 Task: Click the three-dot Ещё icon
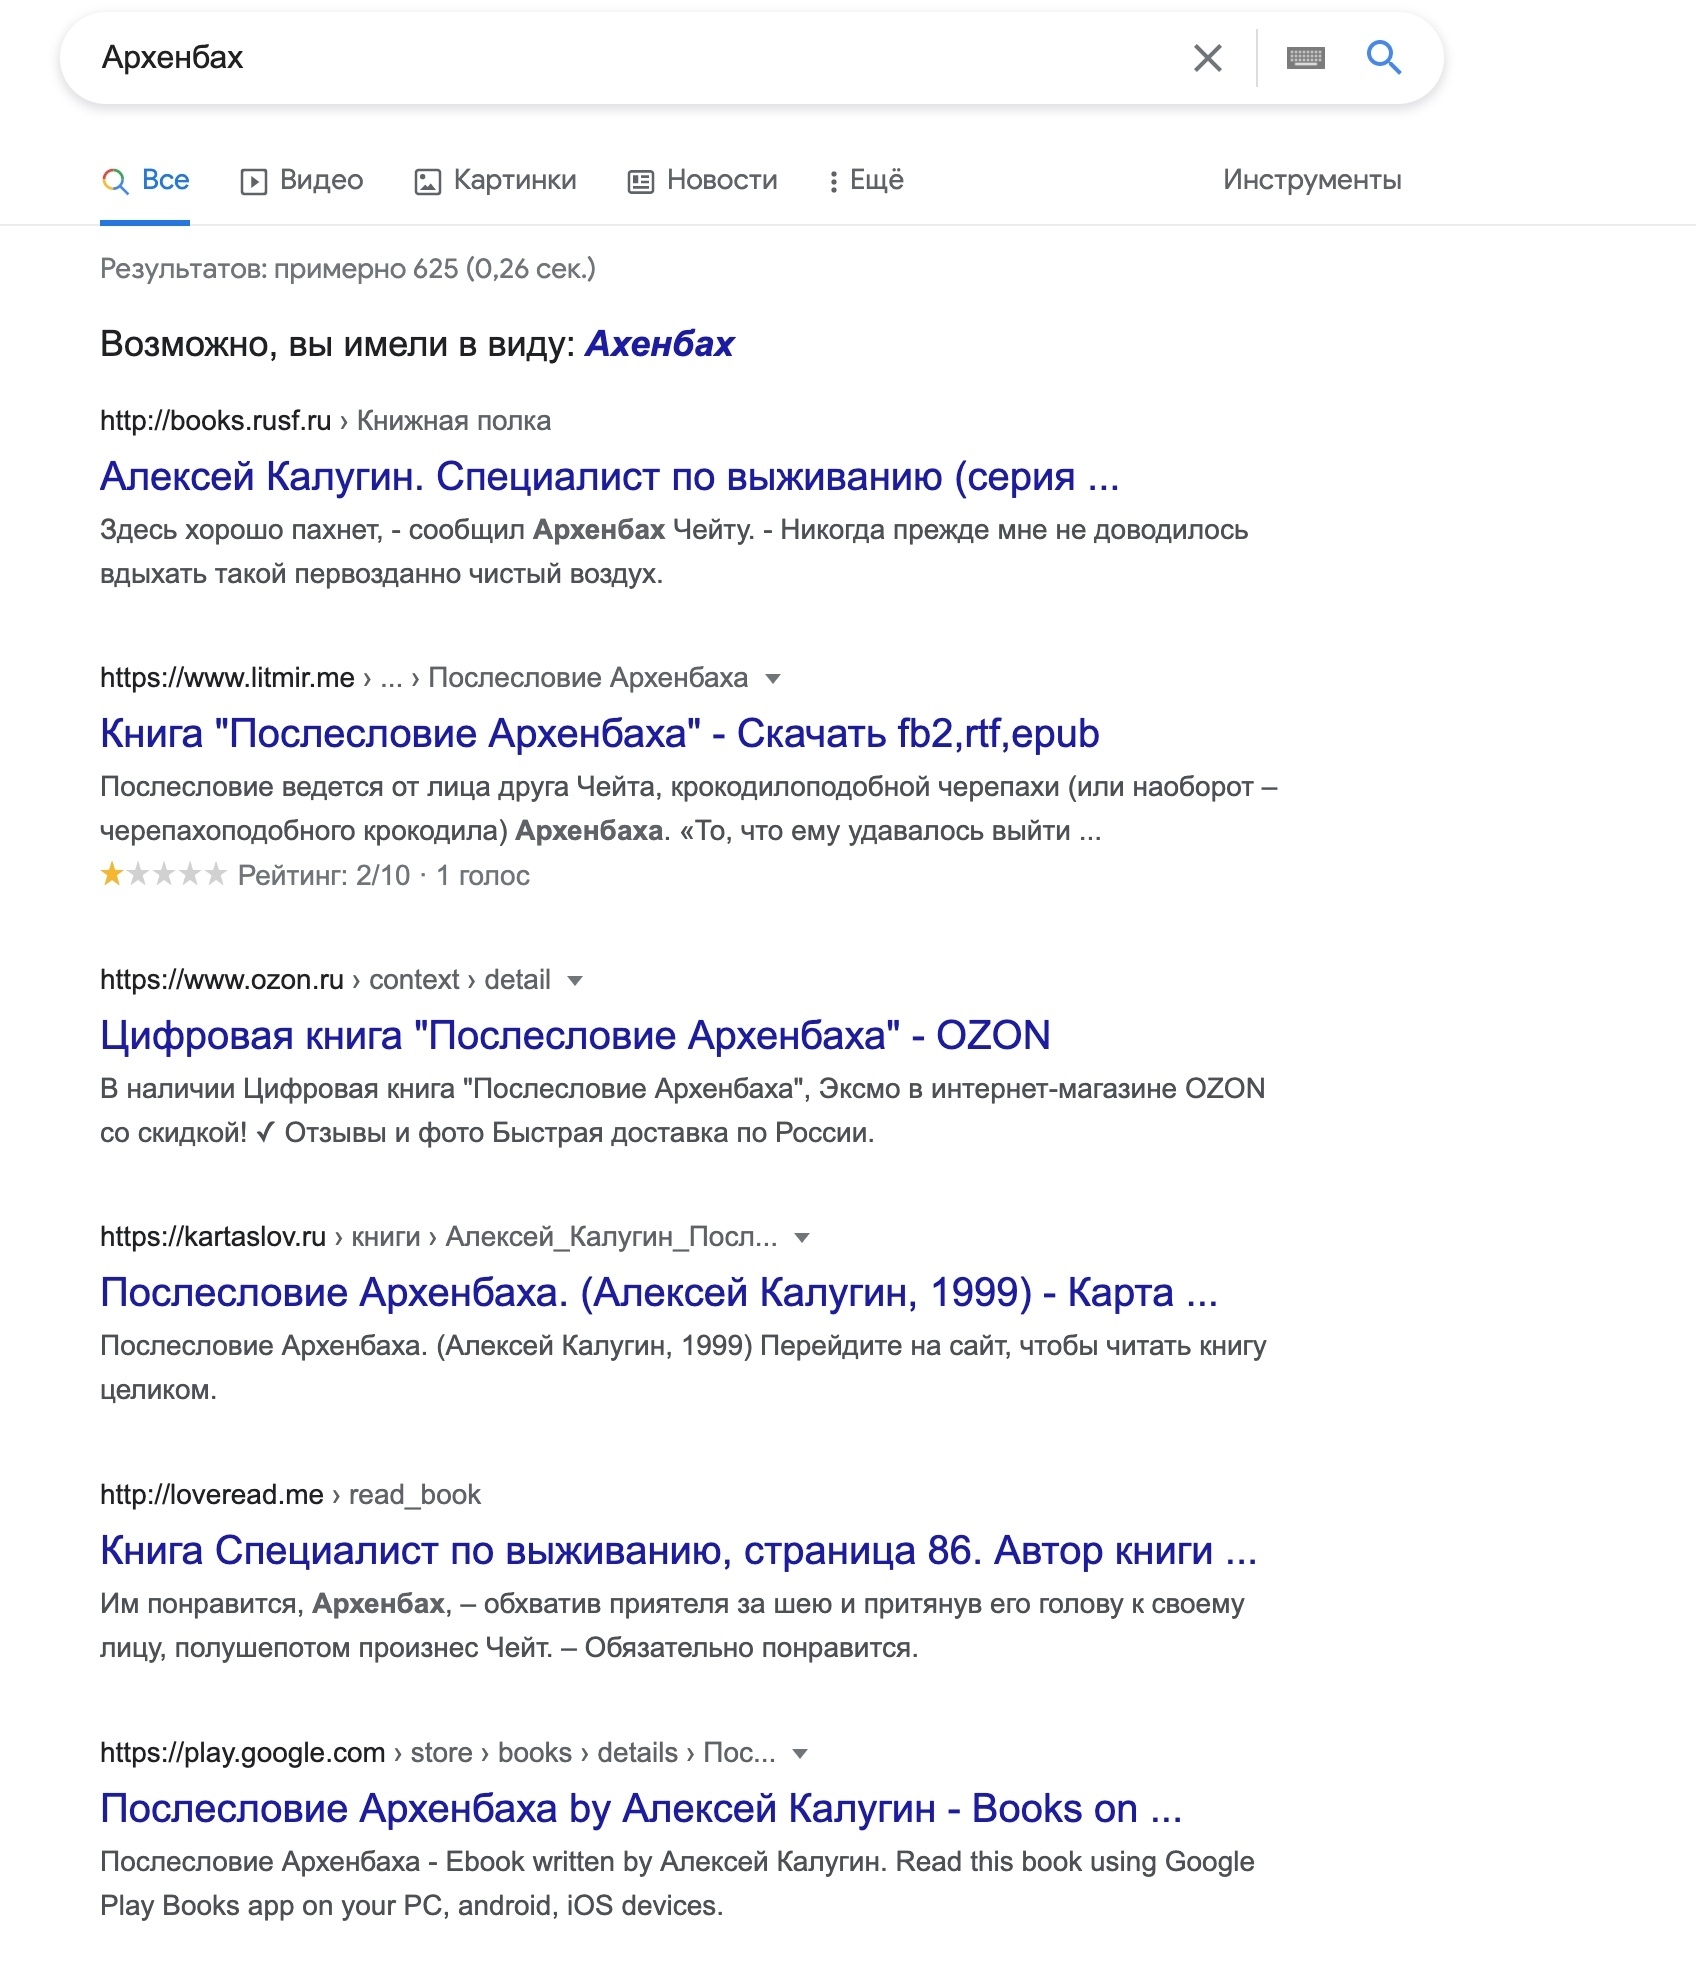click(x=833, y=181)
